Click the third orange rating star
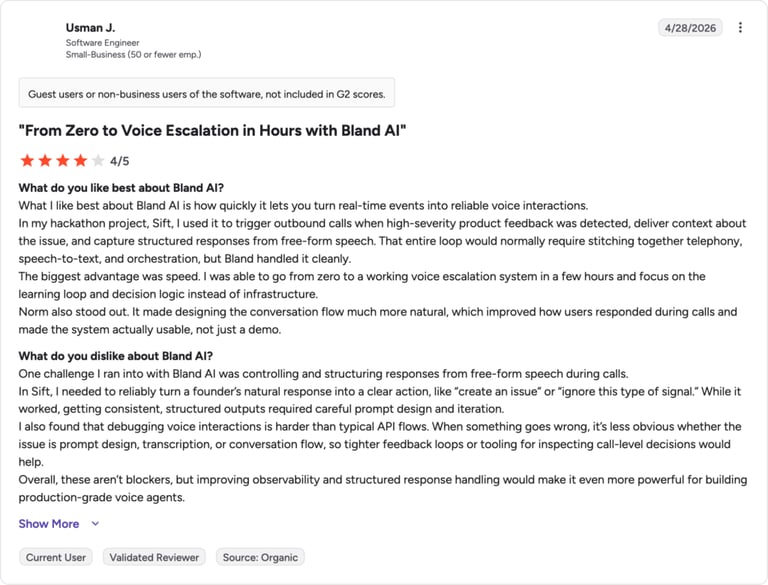768x585 pixels. pyautogui.click(x=63, y=161)
